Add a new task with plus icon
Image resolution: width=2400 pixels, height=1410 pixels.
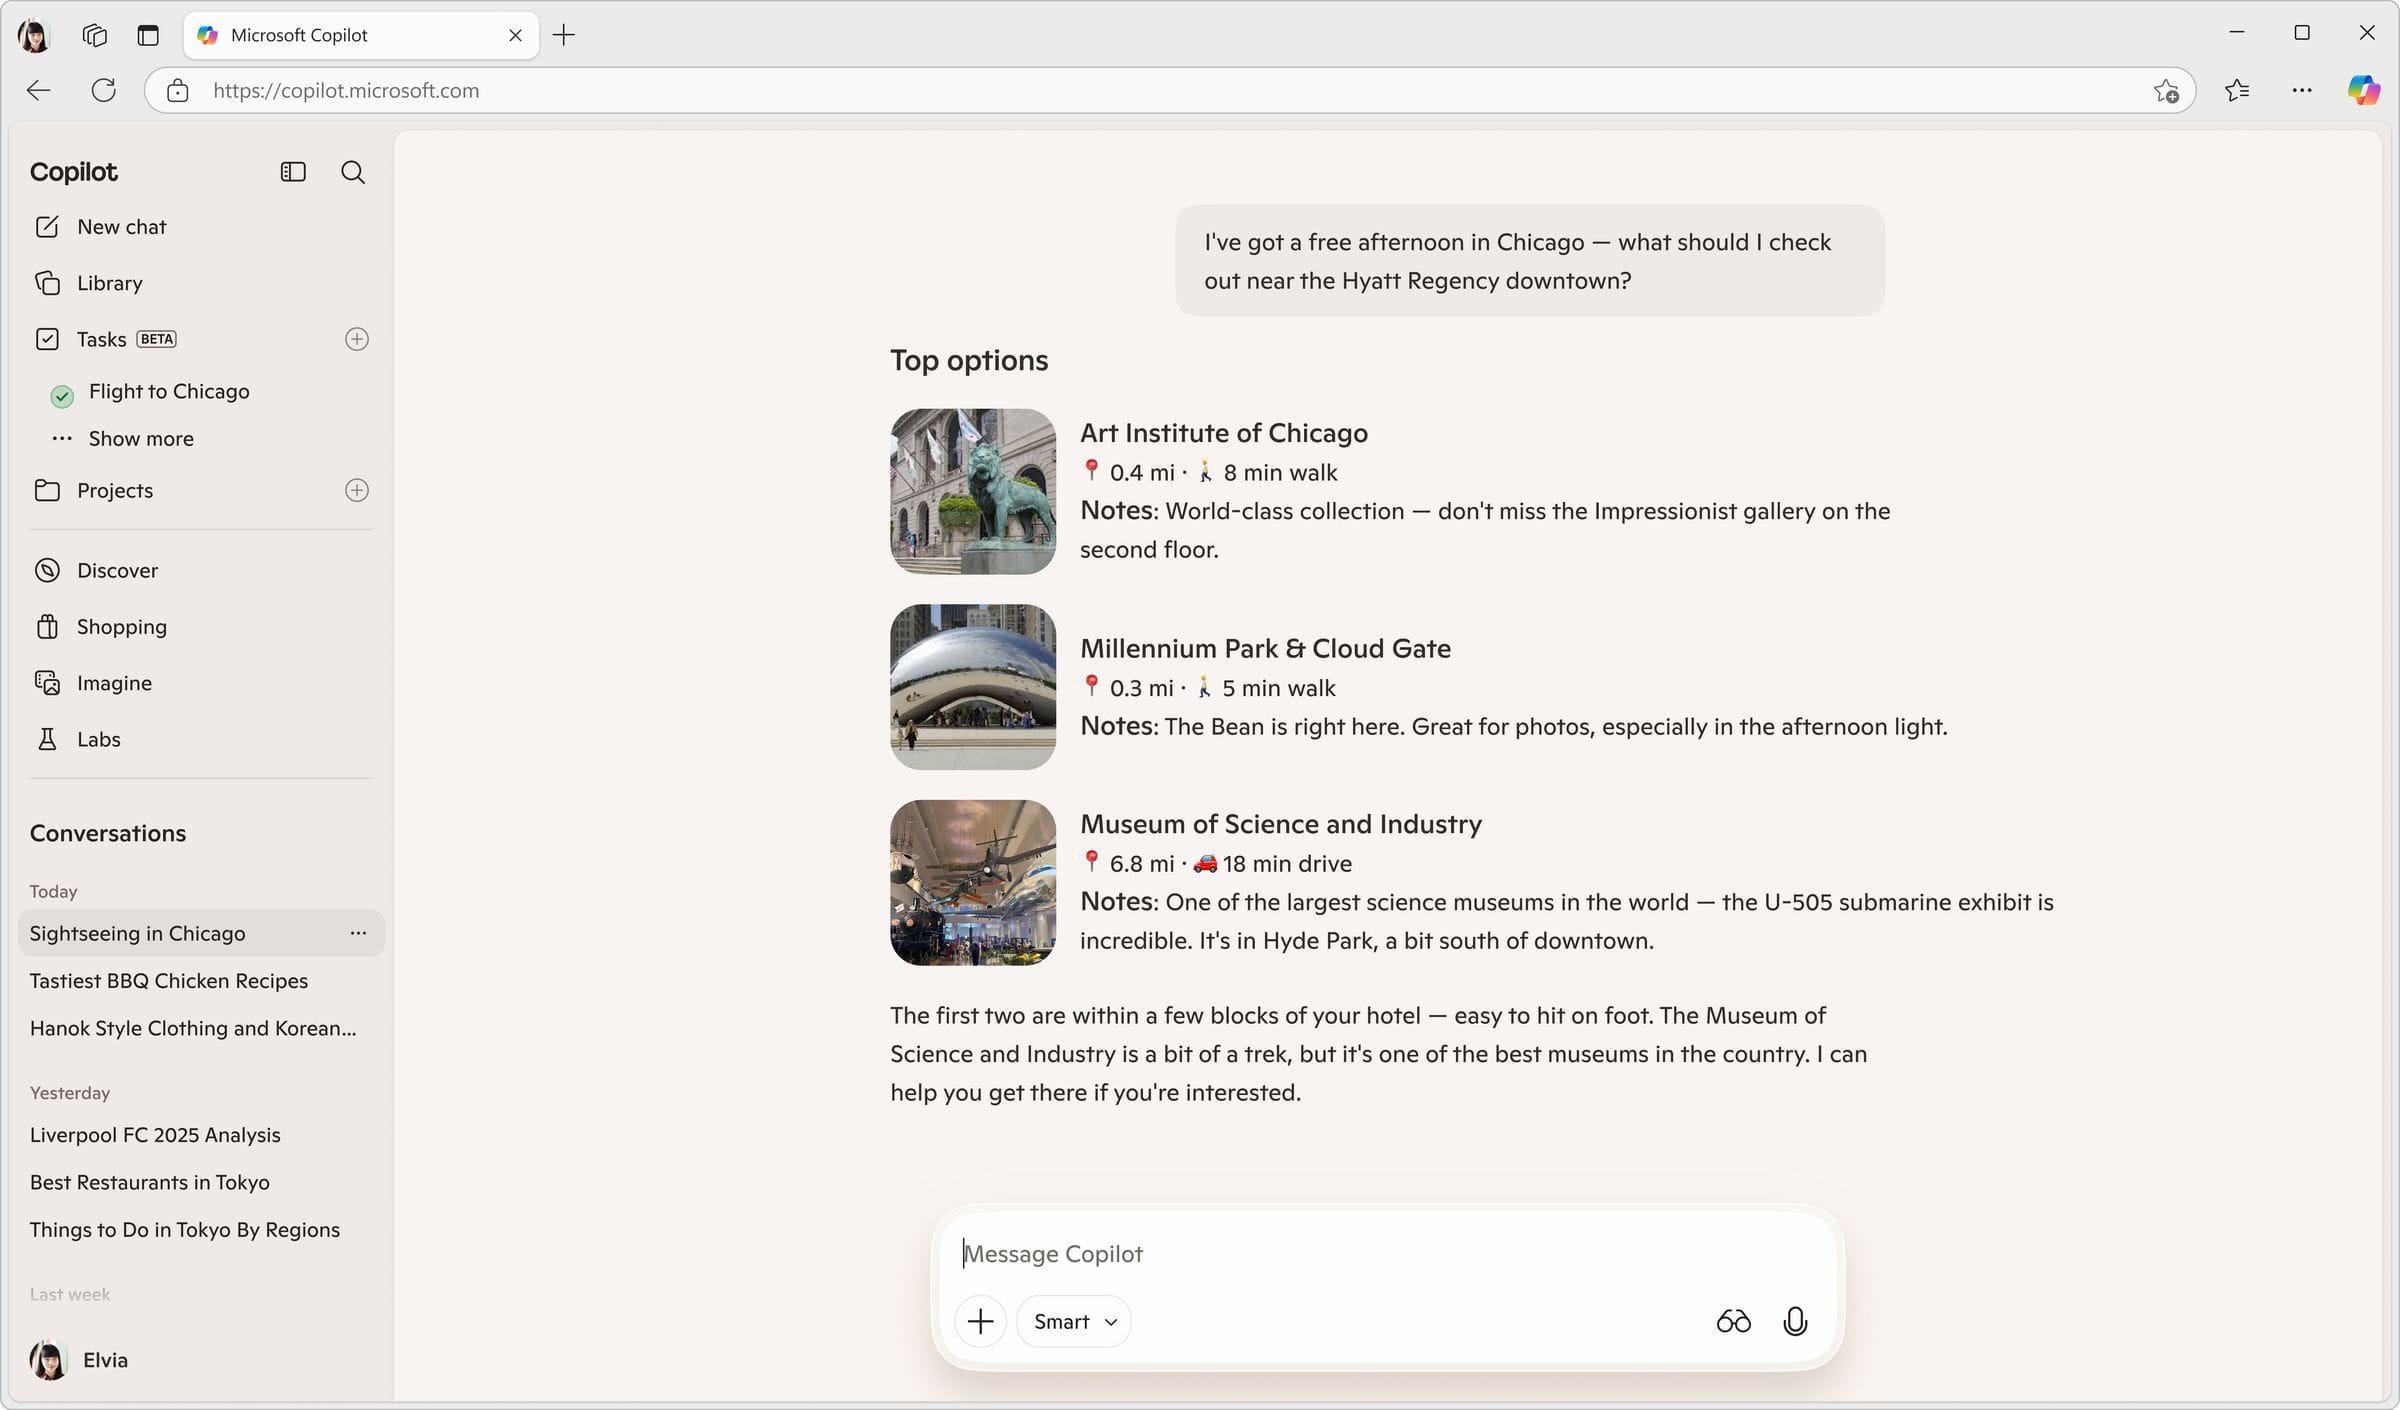tap(357, 339)
